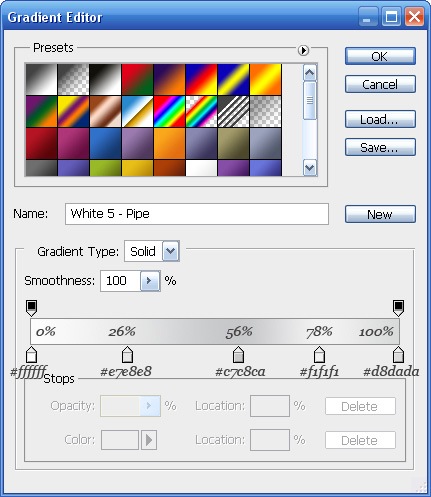The height and width of the screenshot is (497, 431).
Task: Click the presets scroll down arrow
Action: coord(310,168)
